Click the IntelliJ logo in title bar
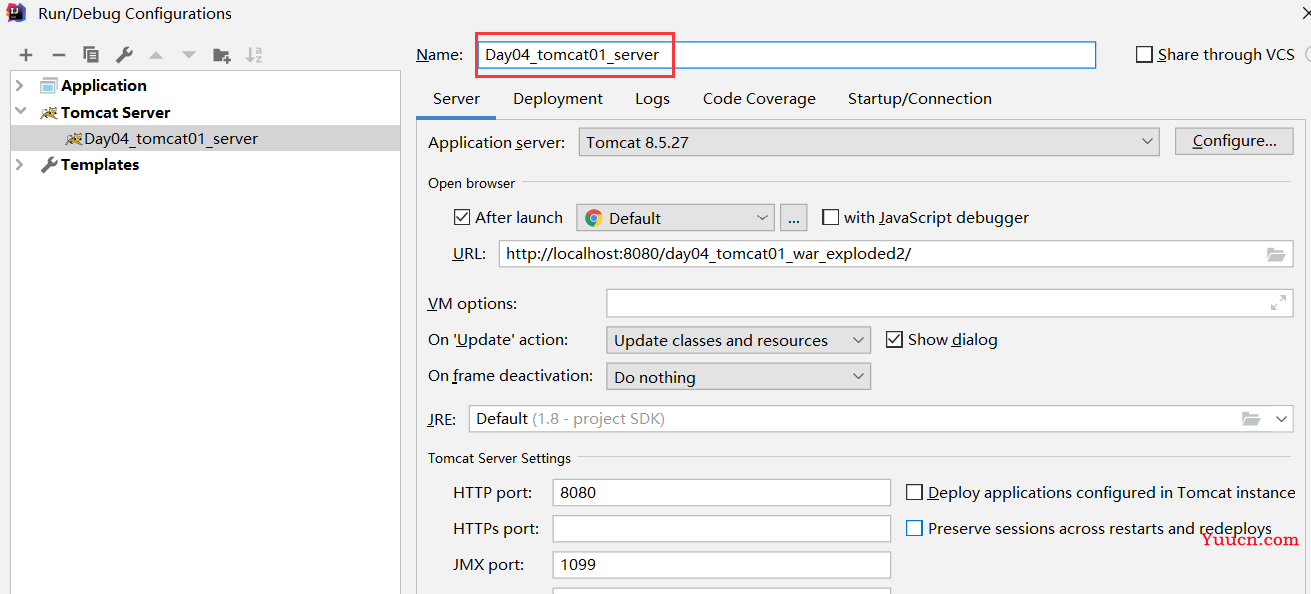The width and height of the screenshot is (1311, 594). pyautogui.click(x=16, y=13)
